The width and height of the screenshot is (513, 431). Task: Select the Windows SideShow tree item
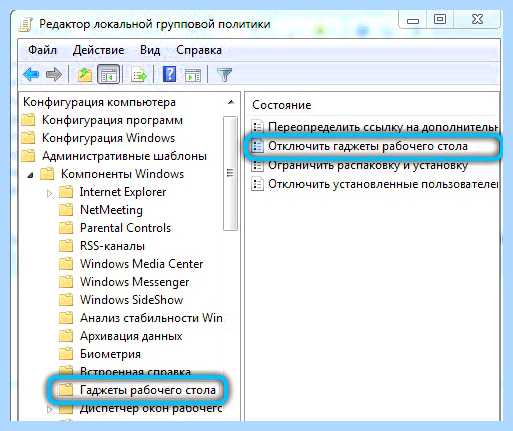coord(132,300)
